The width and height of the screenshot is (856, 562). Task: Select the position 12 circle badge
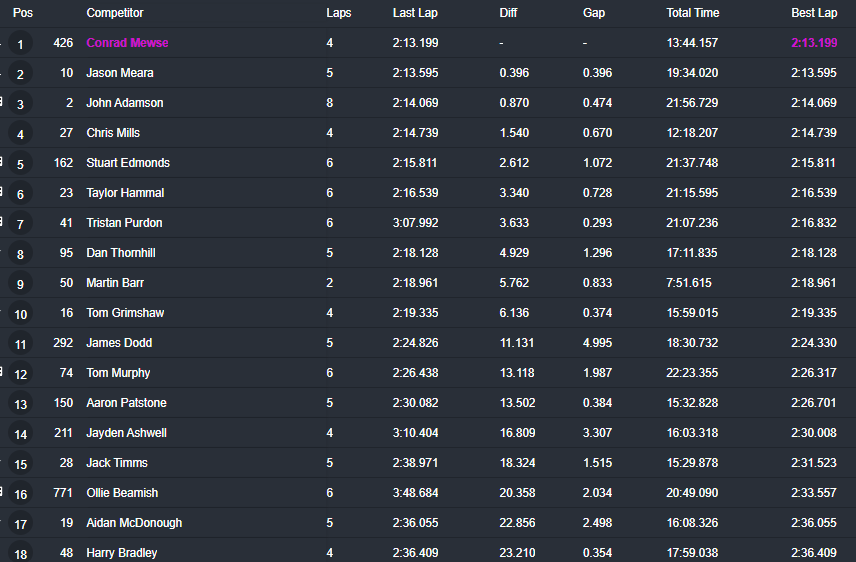tap(20, 374)
